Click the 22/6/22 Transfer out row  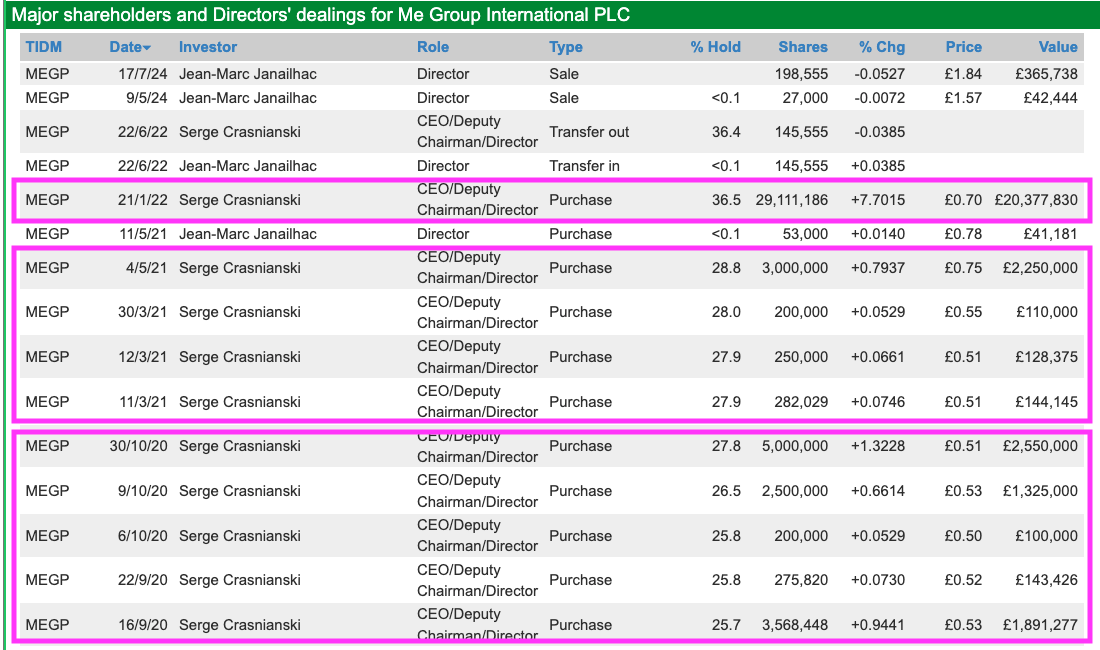tap(551, 132)
